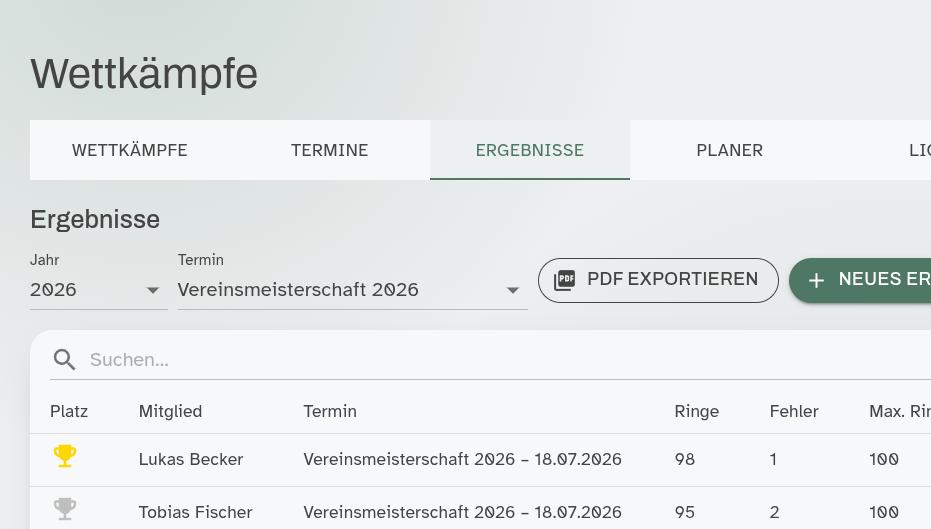
Task: Click the Ergebnisse section heading
Action: [95, 220]
